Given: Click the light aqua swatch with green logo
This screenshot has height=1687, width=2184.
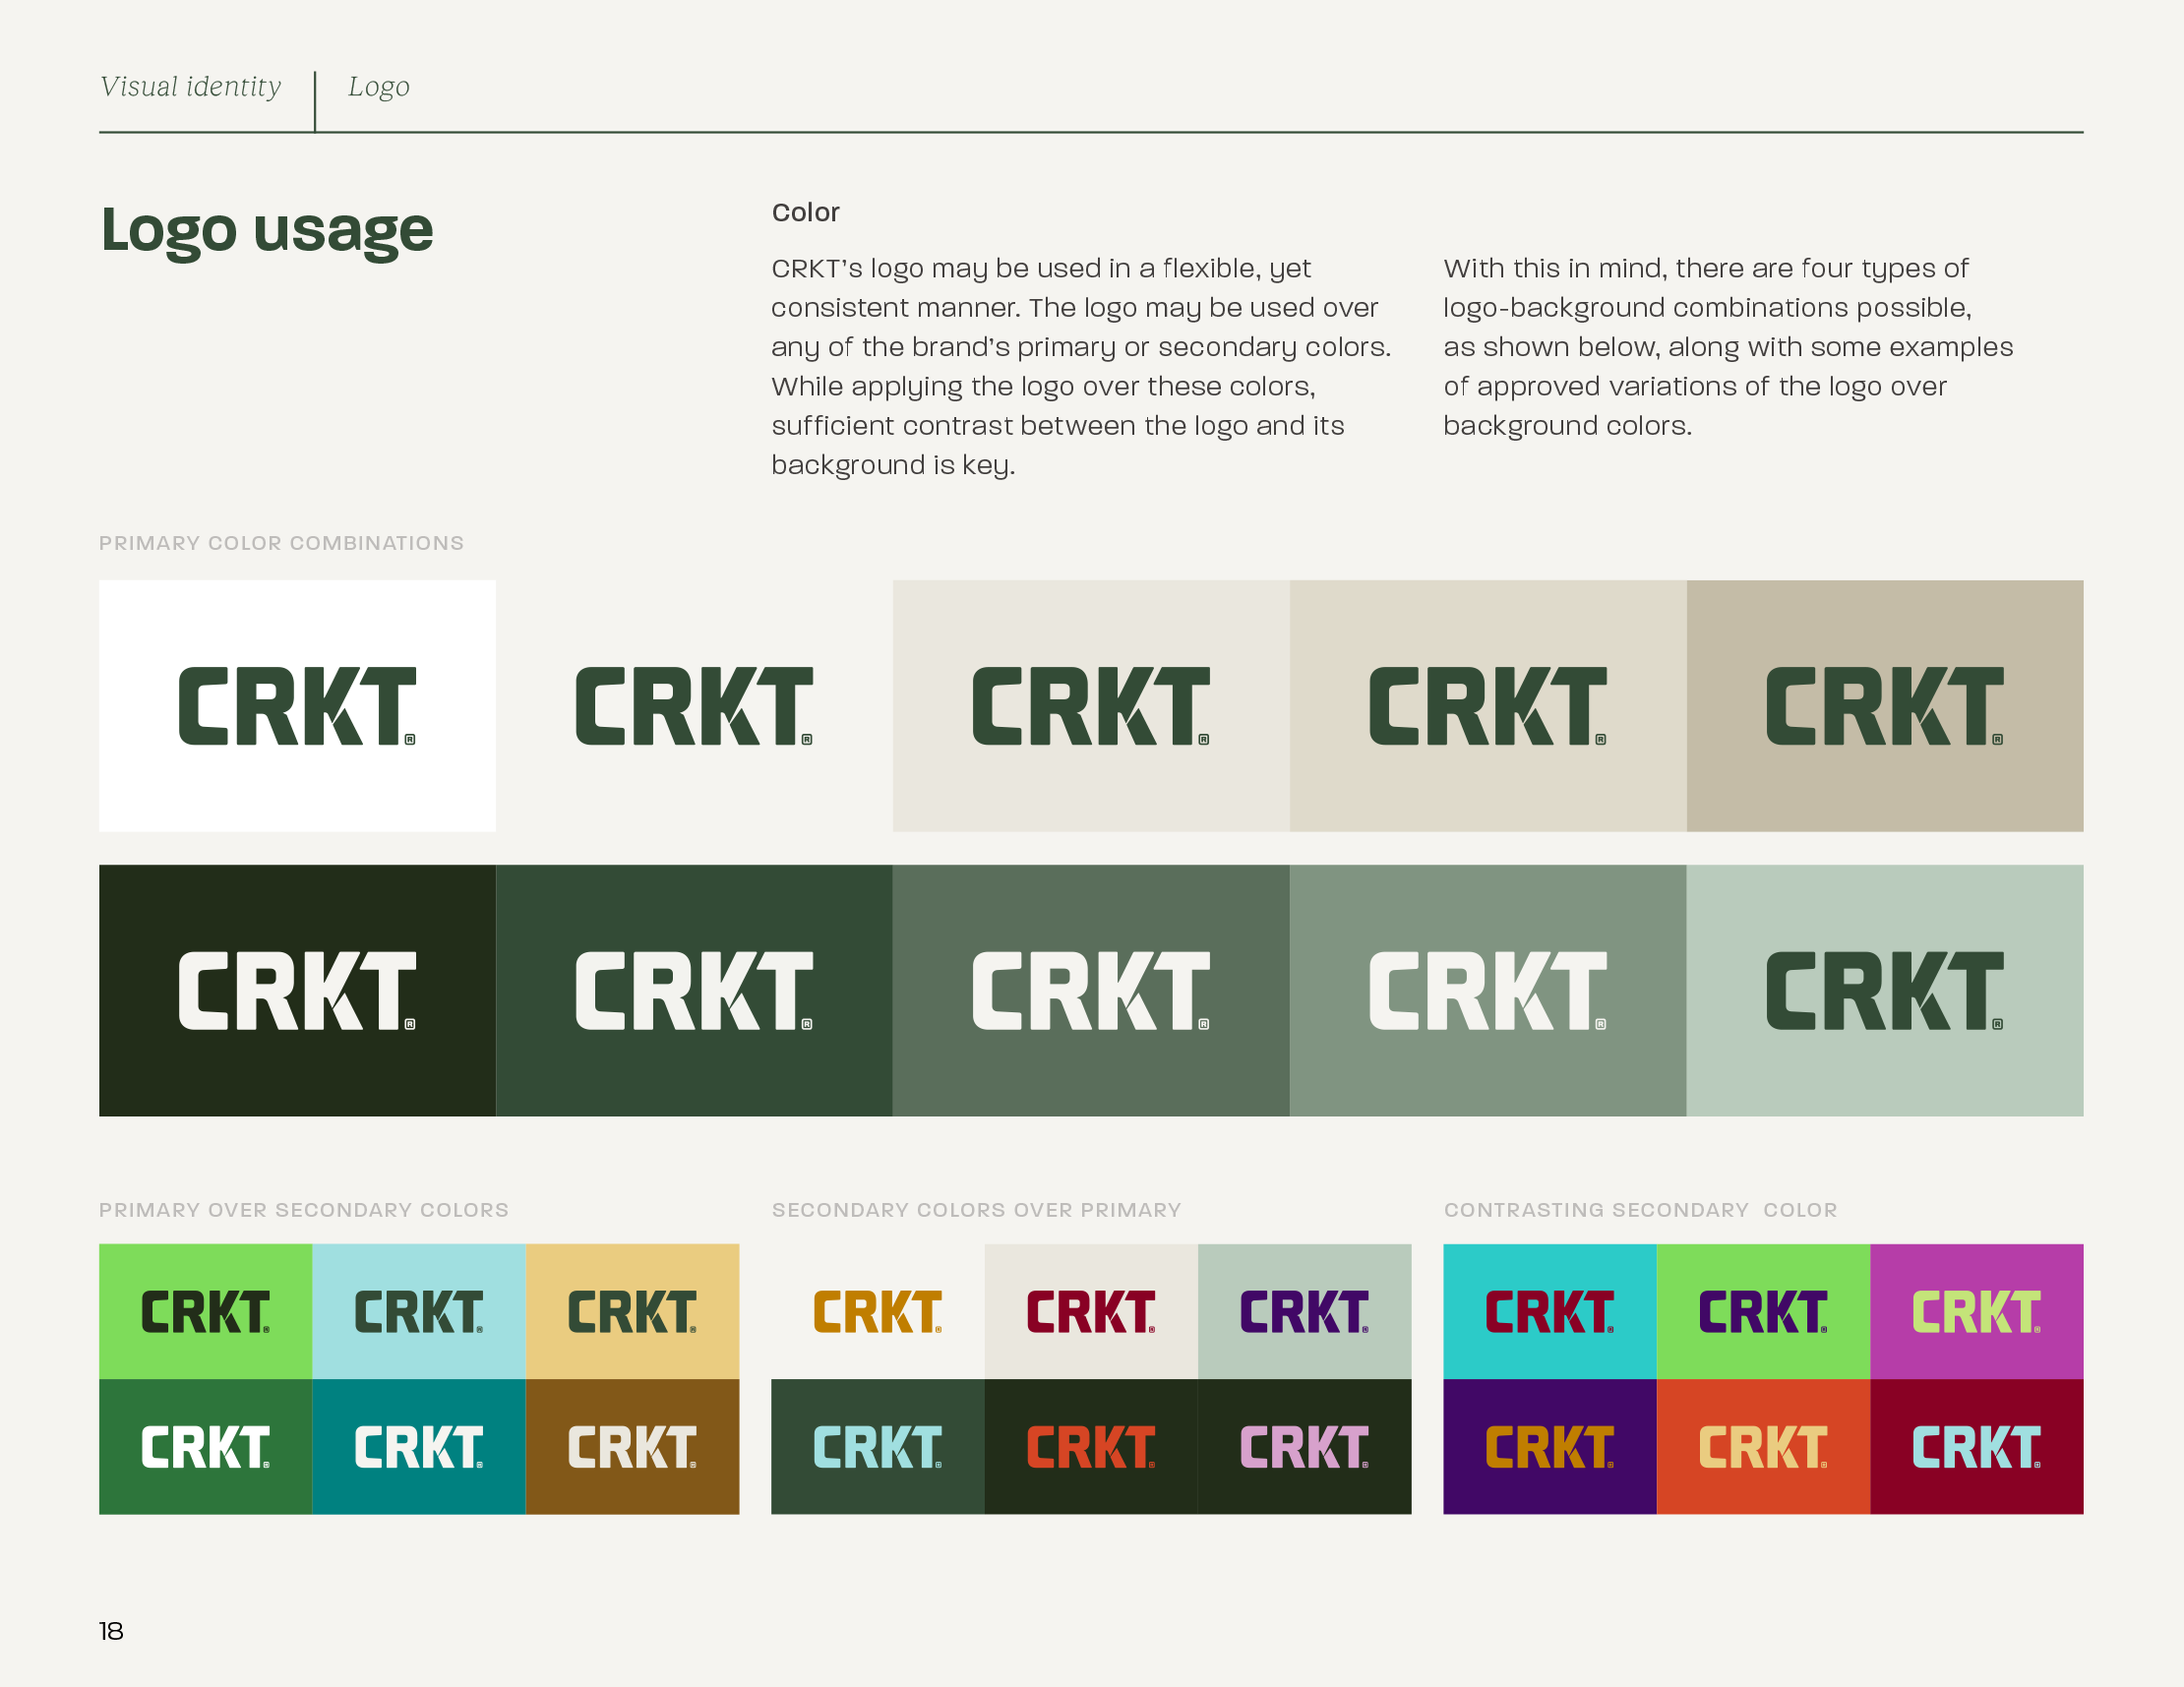Looking at the screenshot, I should [x=418, y=1311].
